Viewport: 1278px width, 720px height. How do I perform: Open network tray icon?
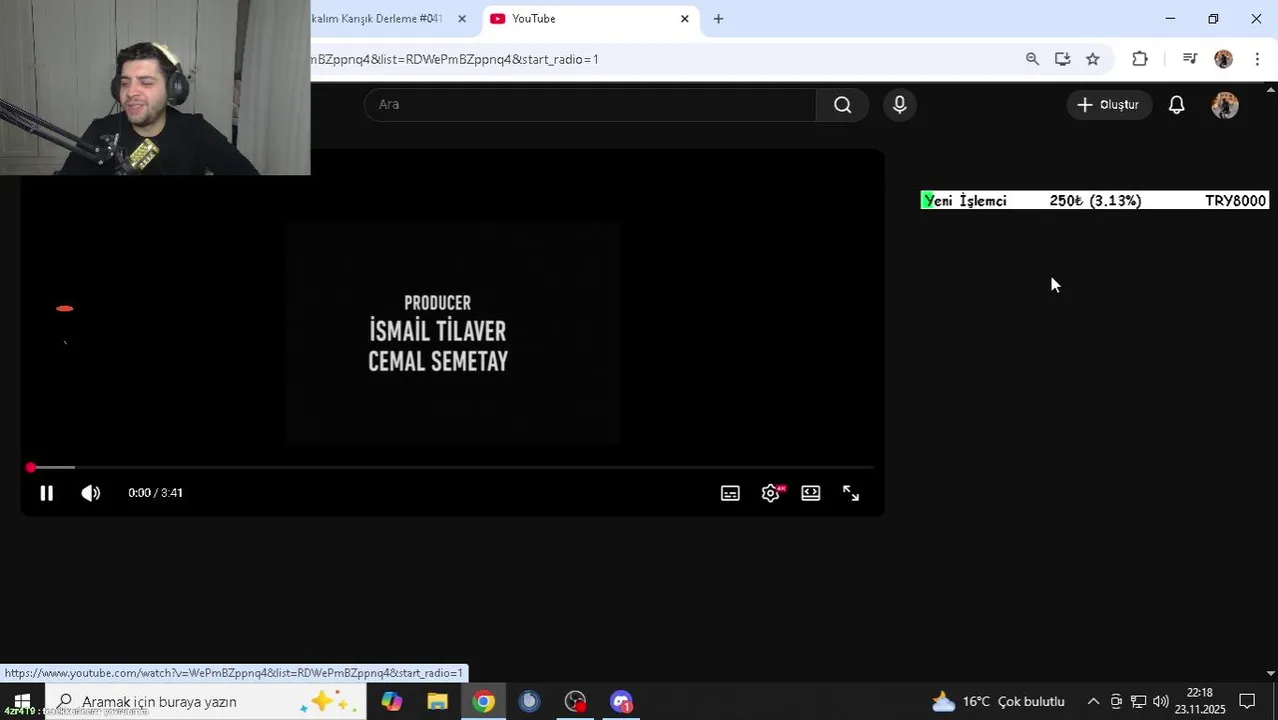pos(1138,701)
